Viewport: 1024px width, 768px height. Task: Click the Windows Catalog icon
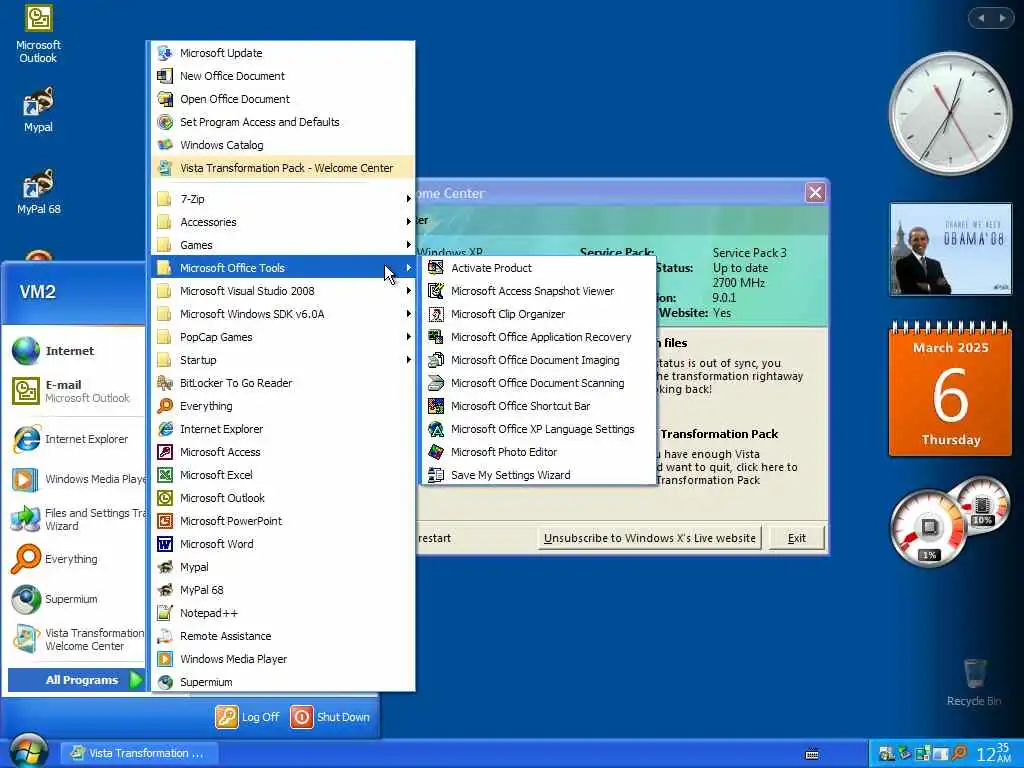point(165,144)
